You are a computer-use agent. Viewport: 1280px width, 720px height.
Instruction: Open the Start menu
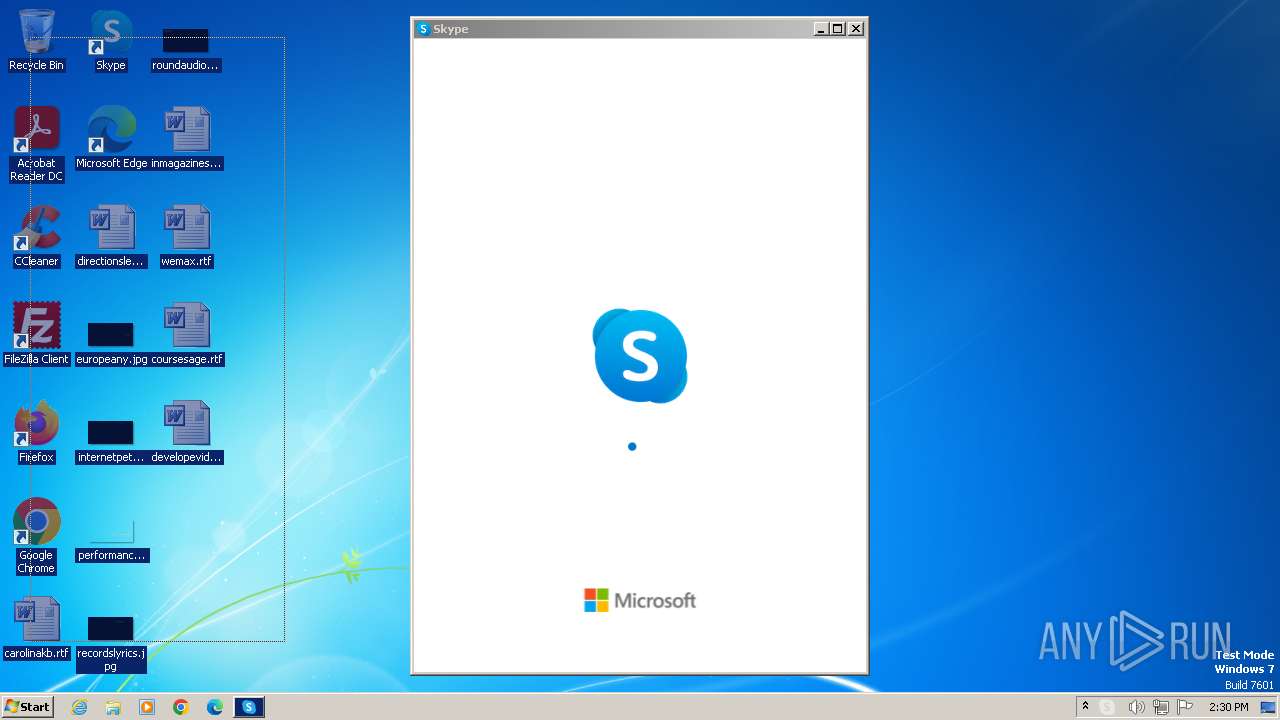[x=28, y=707]
